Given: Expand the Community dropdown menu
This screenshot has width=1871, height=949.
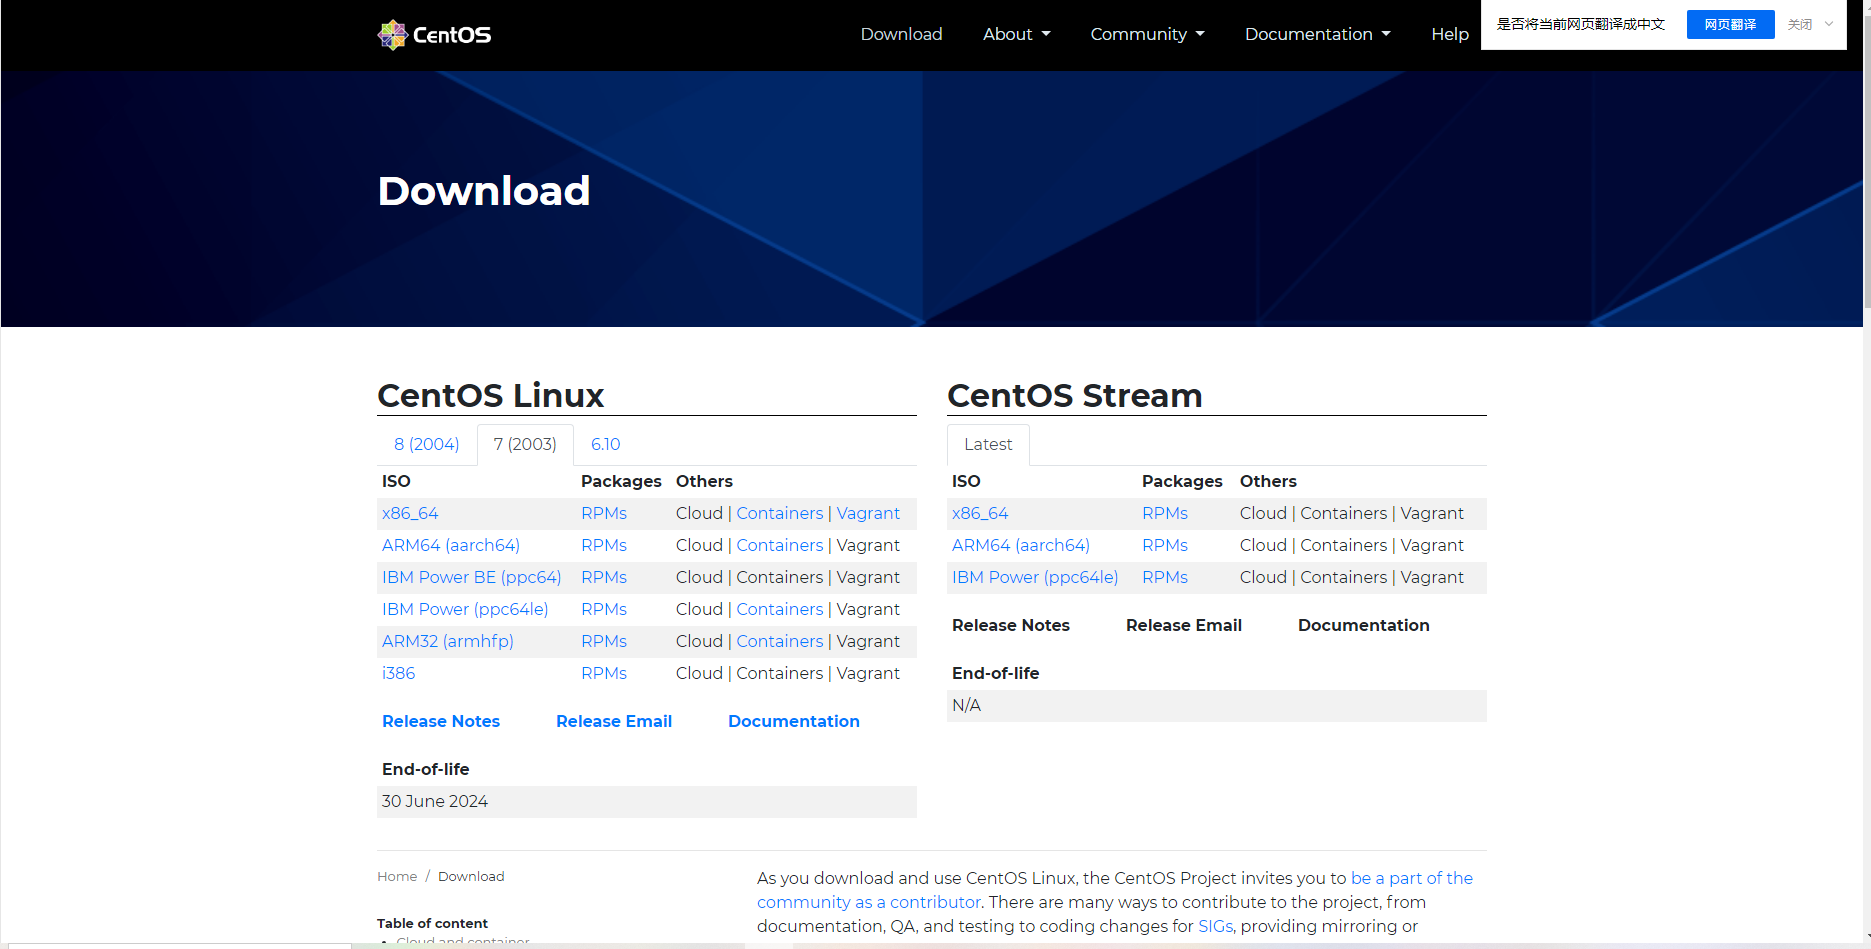Looking at the screenshot, I should (1147, 34).
